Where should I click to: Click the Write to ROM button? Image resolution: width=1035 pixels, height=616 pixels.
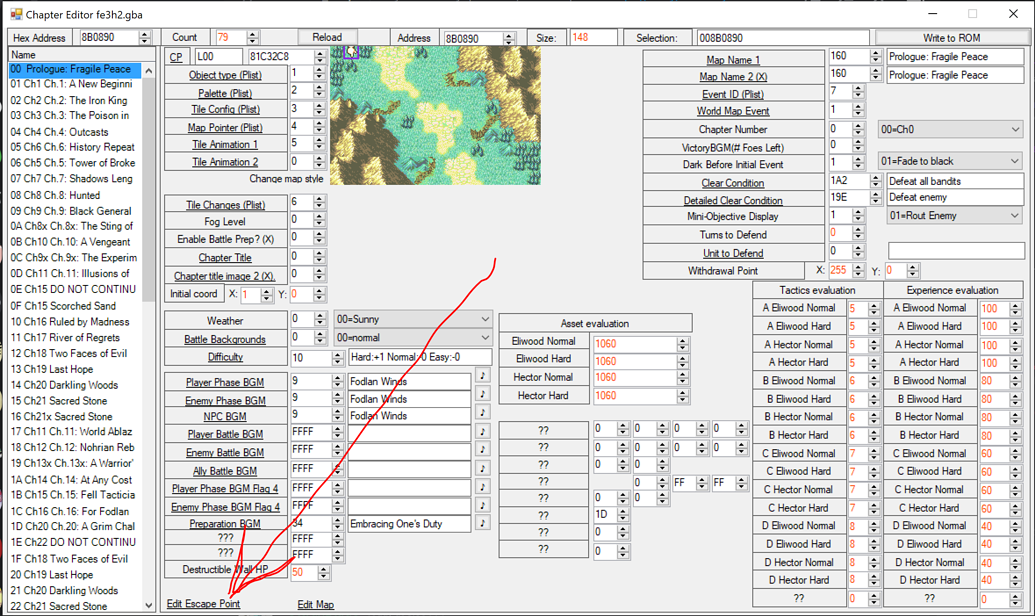pyautogui.click(x=955, y=37)
